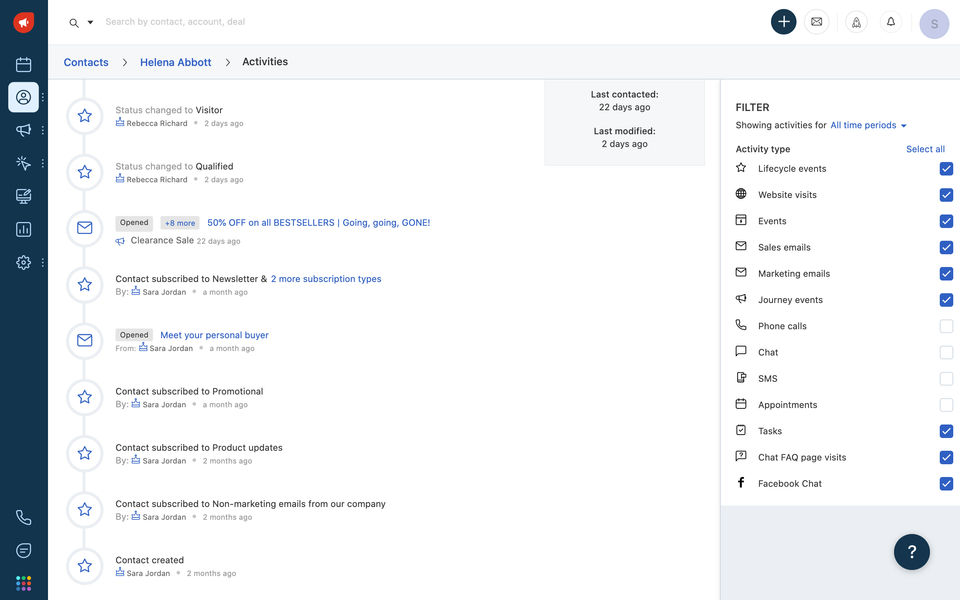
Task: Open the user avatar labeled S
Action: click(x=934, y=24)
